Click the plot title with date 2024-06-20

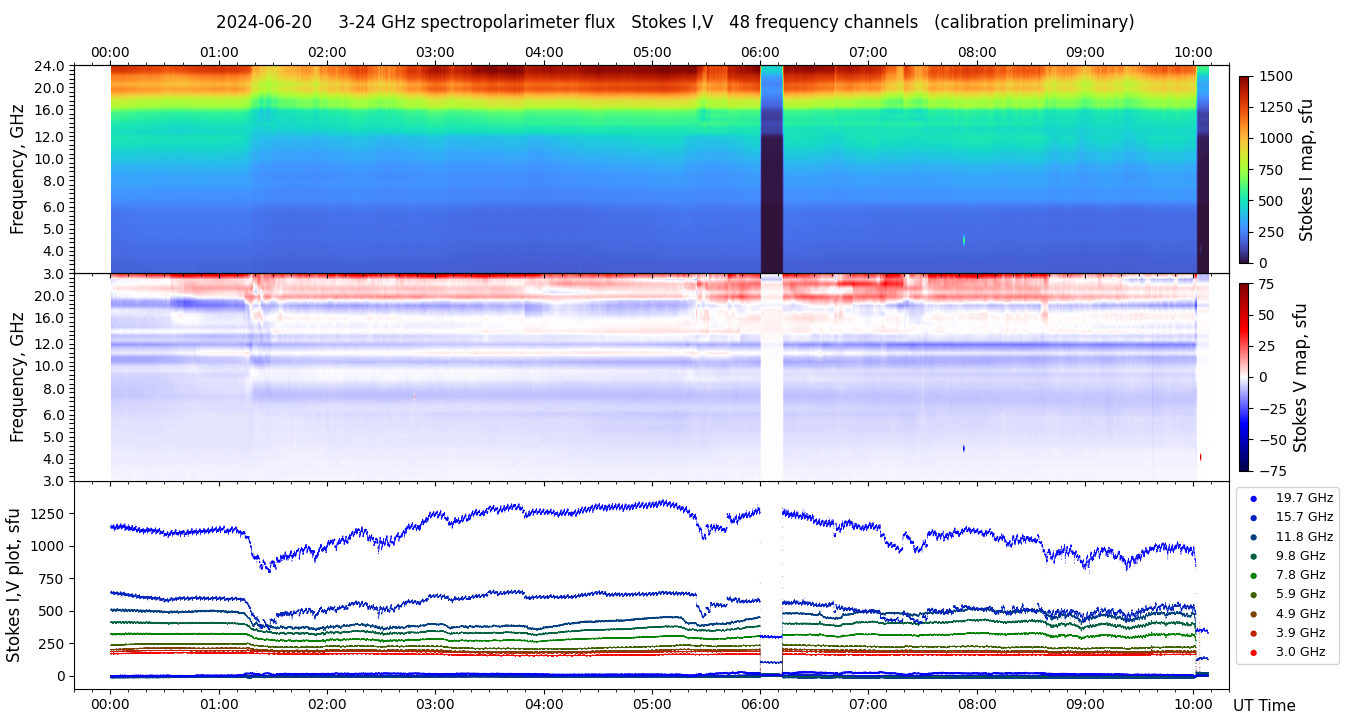675,22
